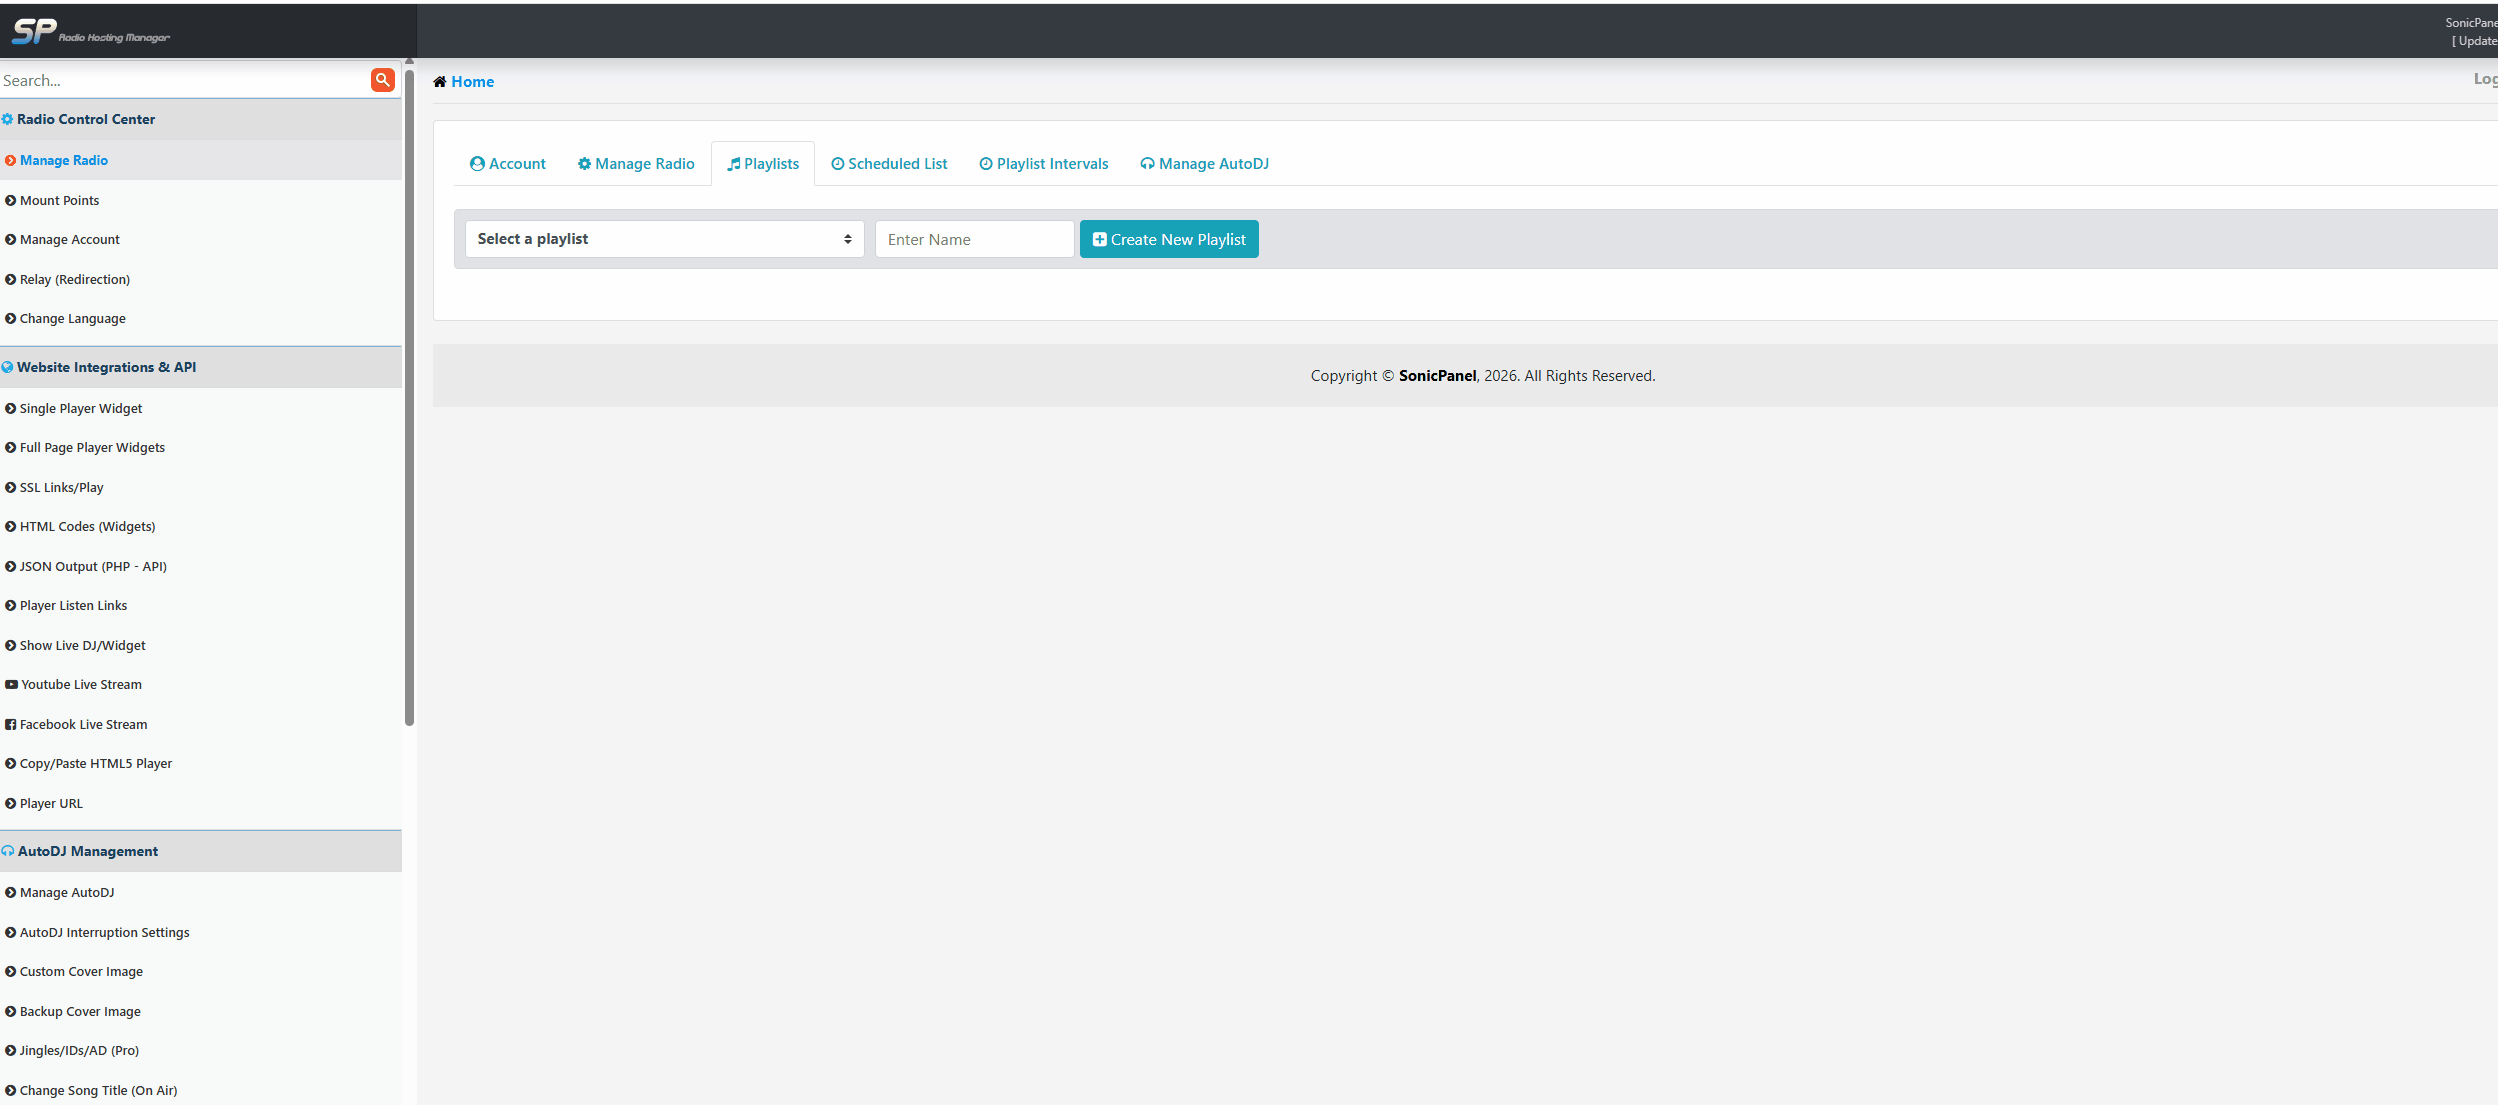Click the Facebook Live Stream icon
This screenshot has height=1105, width=2498.
pyautogui.click(x=11, y=725)
